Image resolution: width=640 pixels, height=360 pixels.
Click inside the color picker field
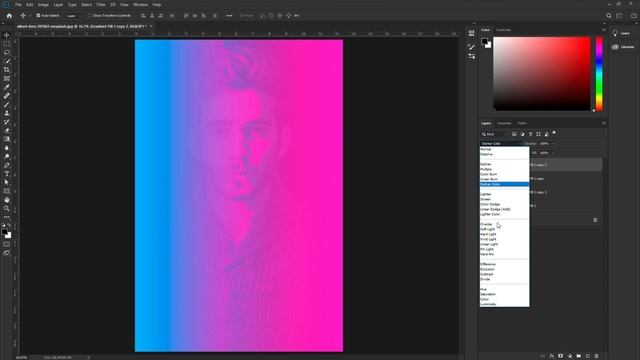click(542, 73)
